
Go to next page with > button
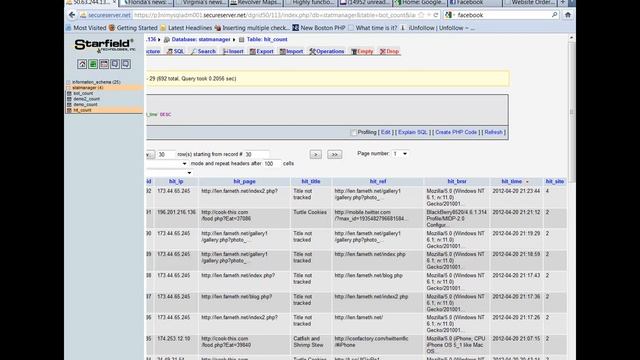click(x=316, y=154)
